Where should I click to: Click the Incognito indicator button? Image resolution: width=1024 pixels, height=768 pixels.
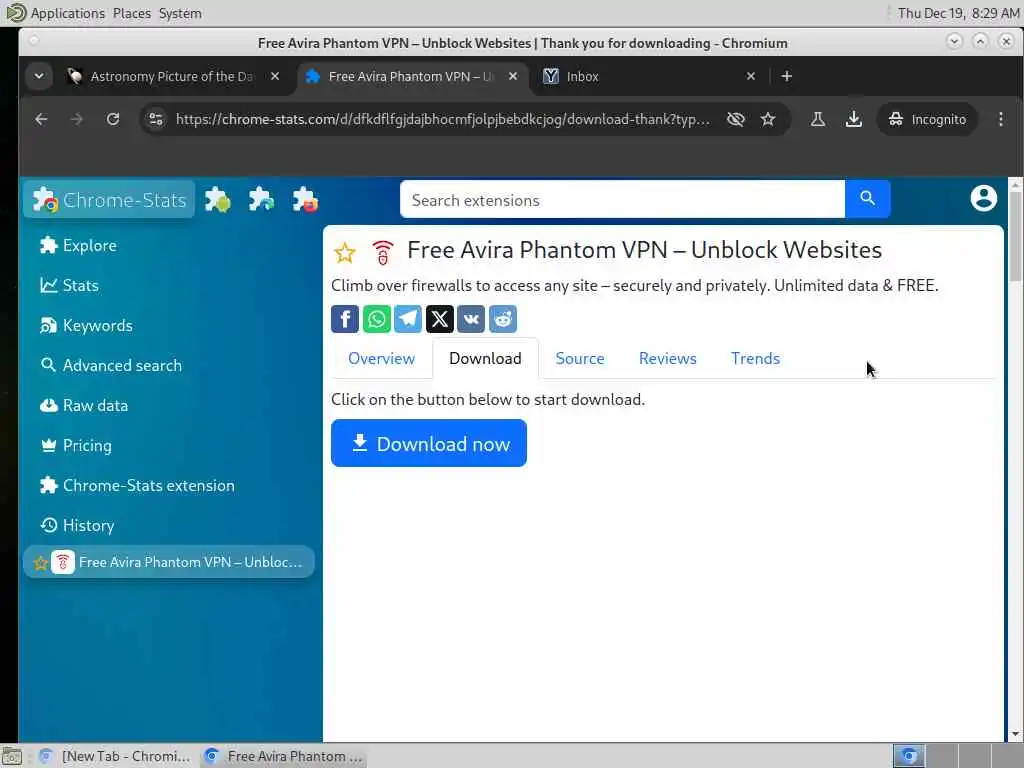point(927,119)
